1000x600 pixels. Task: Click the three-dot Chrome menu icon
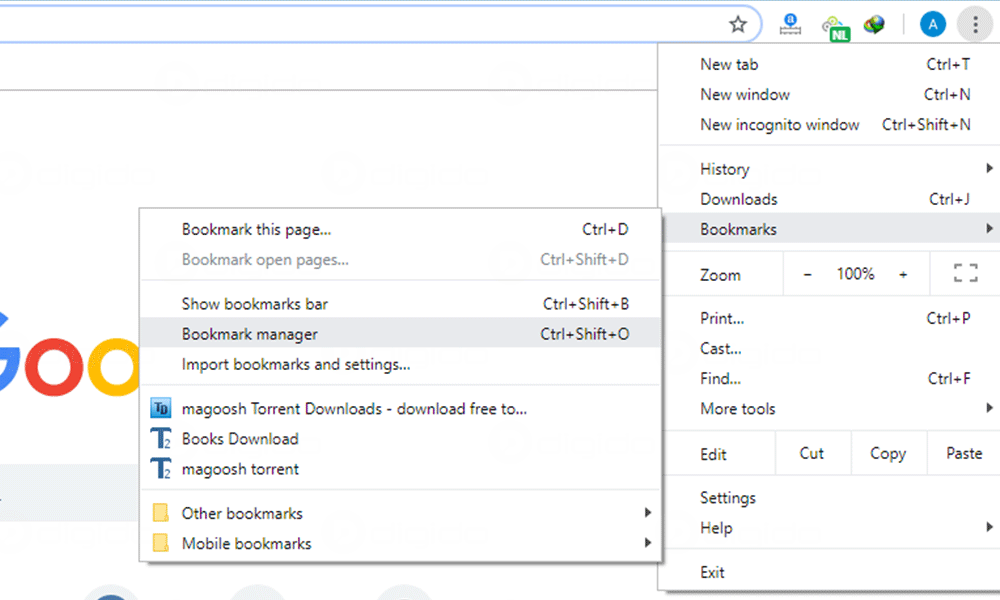975,24
